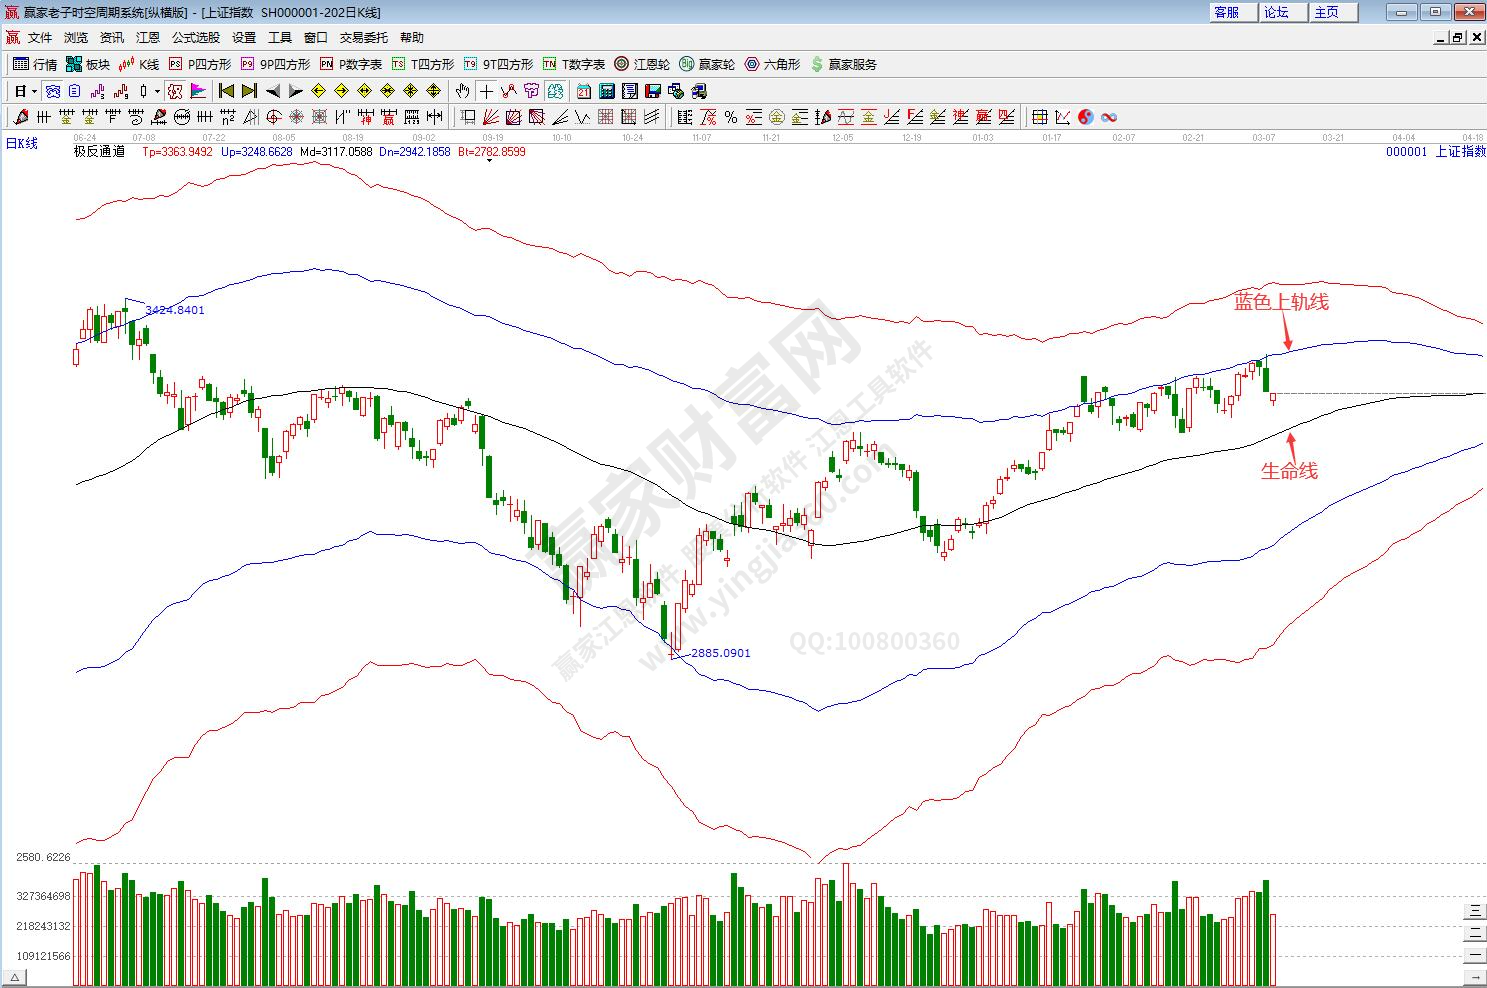Toggle the percent line tool
Image resolution: width=1487 pixels, height=988 pixels.
[x=731, y=118]
